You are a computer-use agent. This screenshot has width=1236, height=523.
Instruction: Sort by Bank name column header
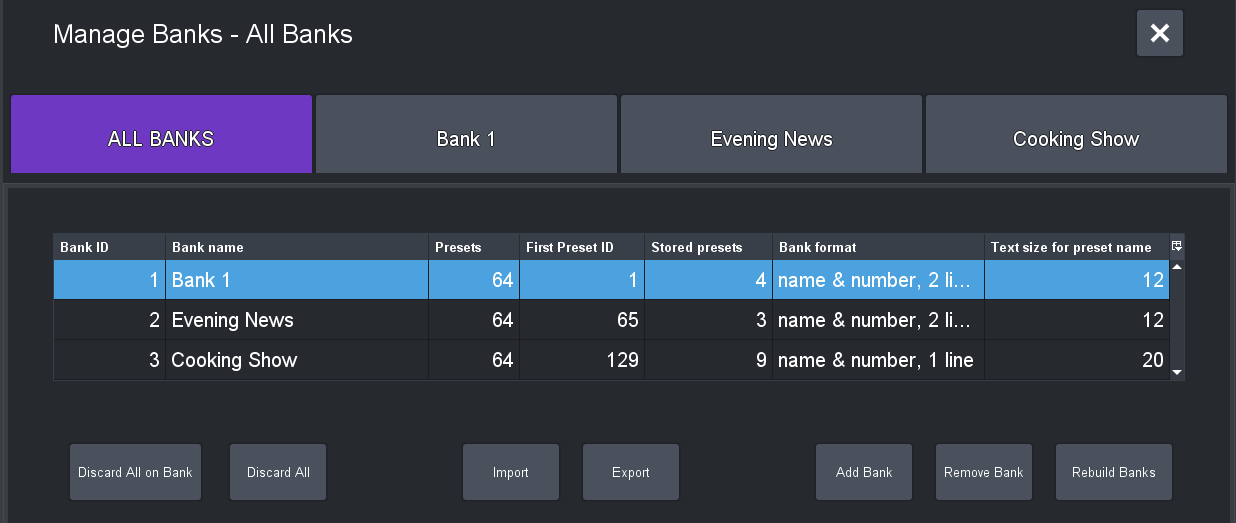(x=297, y=247)
